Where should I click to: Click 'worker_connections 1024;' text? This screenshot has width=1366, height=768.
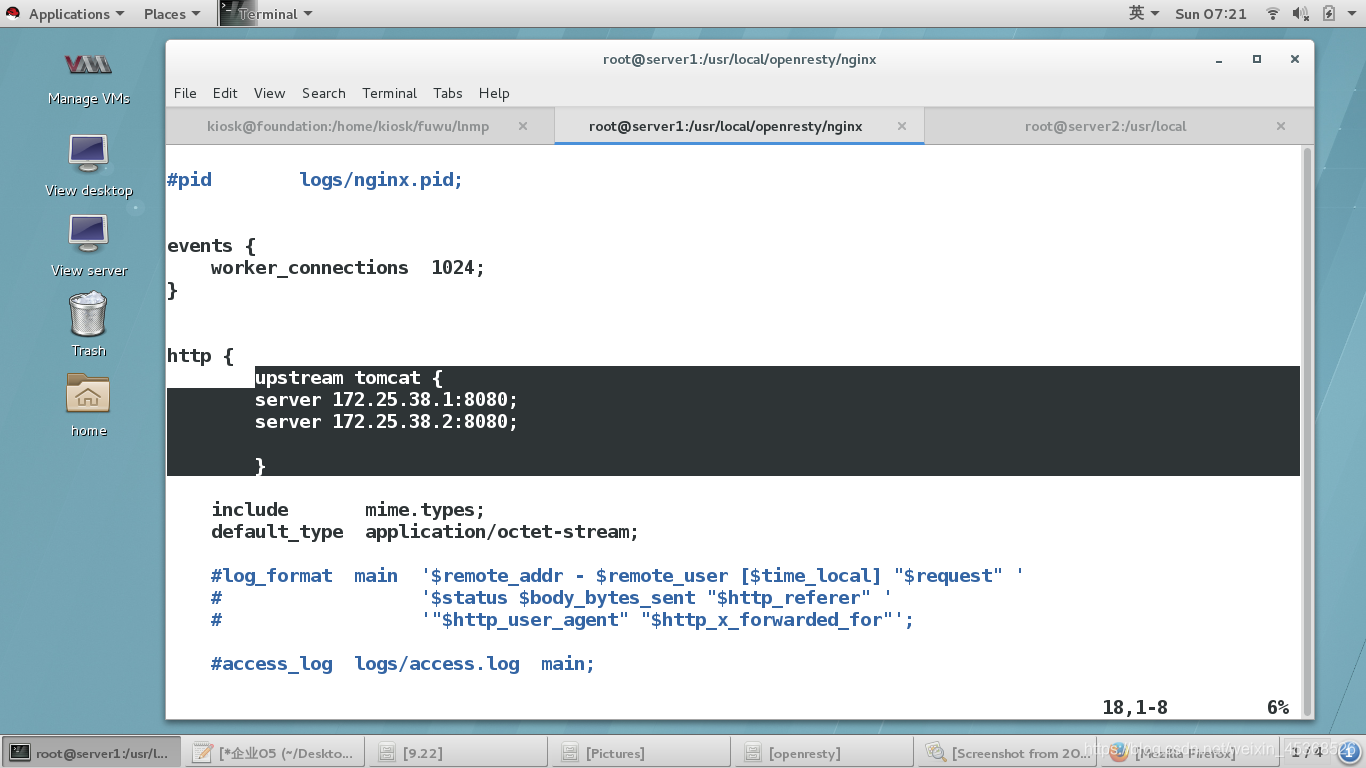coord(348,268)
